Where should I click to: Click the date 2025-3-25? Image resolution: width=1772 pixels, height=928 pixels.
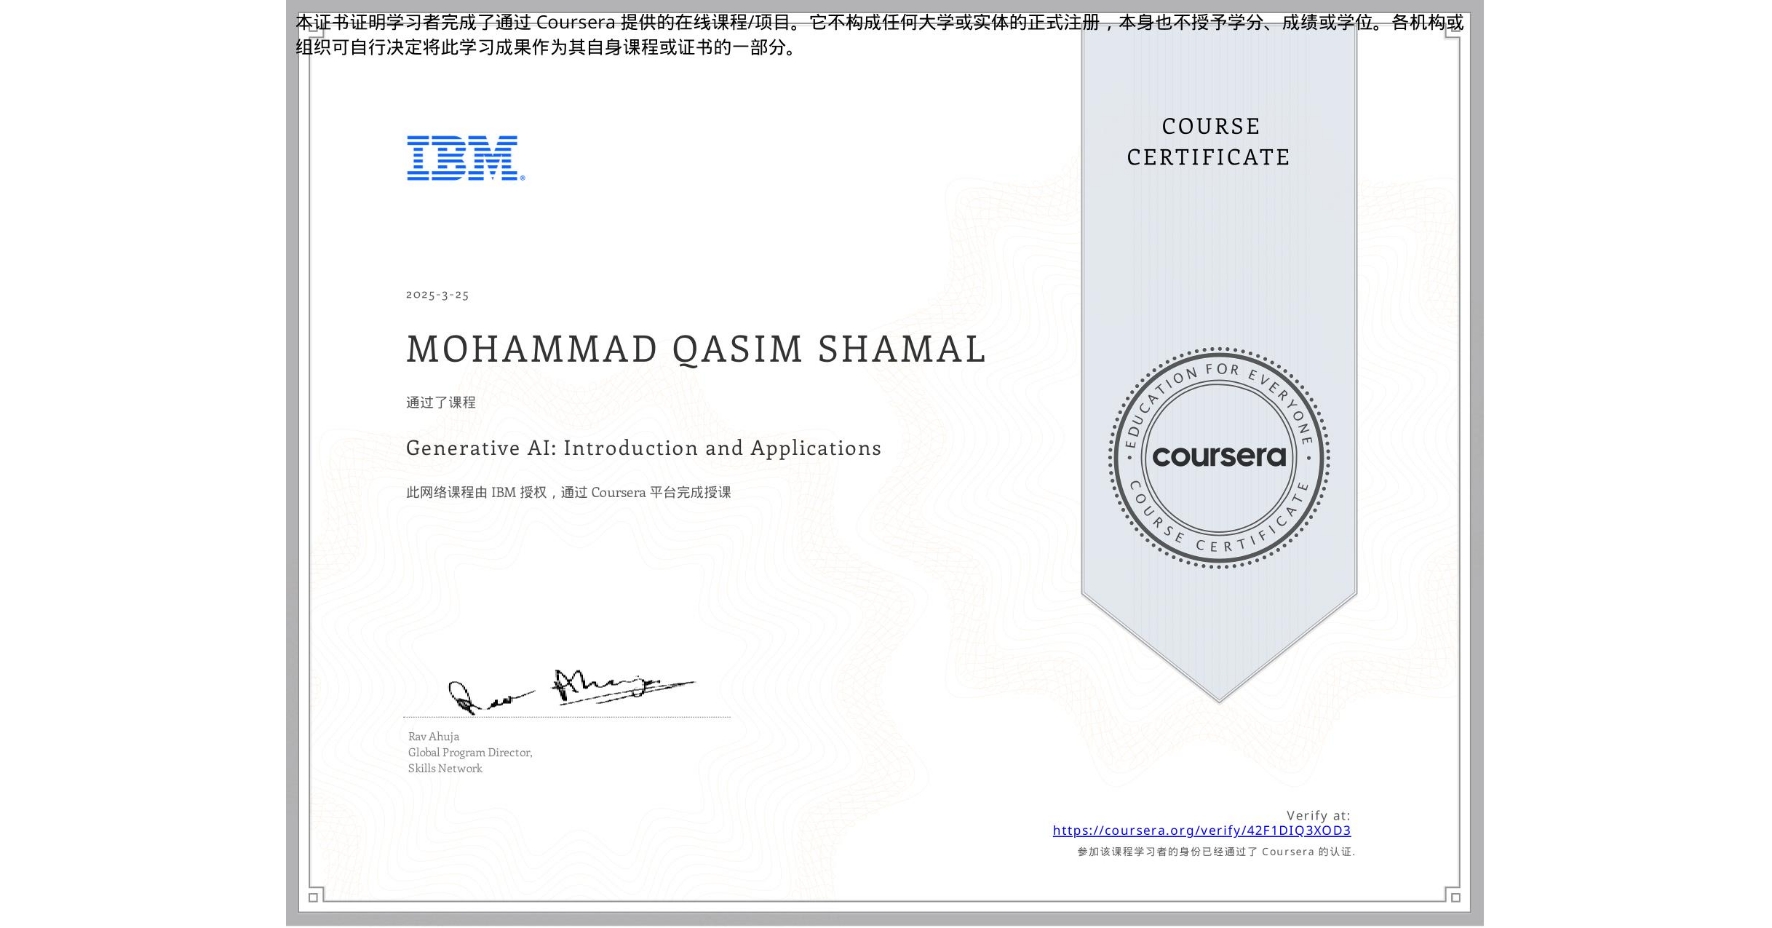437,295
